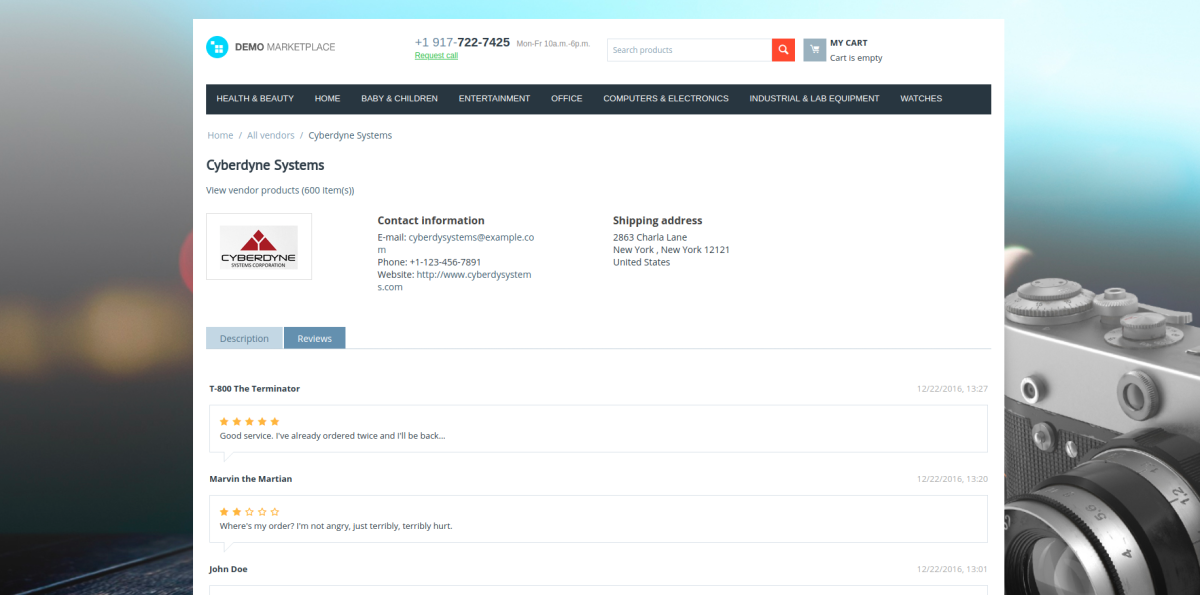Open Computers & Electronics menu
Viewport: 1200px width, 595px height.
[666, 99]
